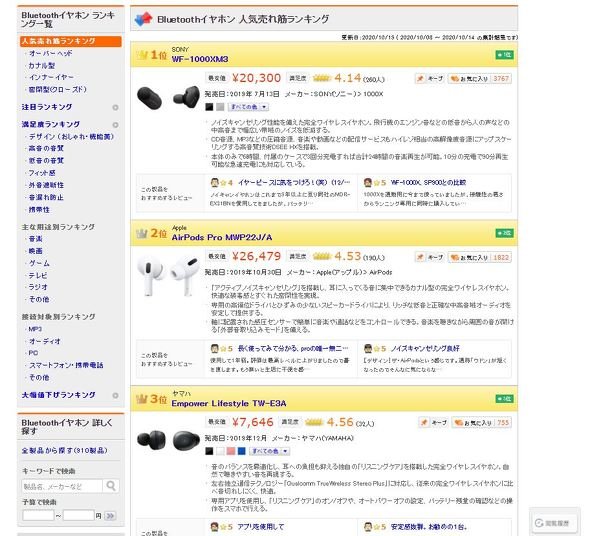Click the Sony WF-1000XM3 earbuds thumbnail
Viewport: 590px width, 536px height.
pos(168,97)
